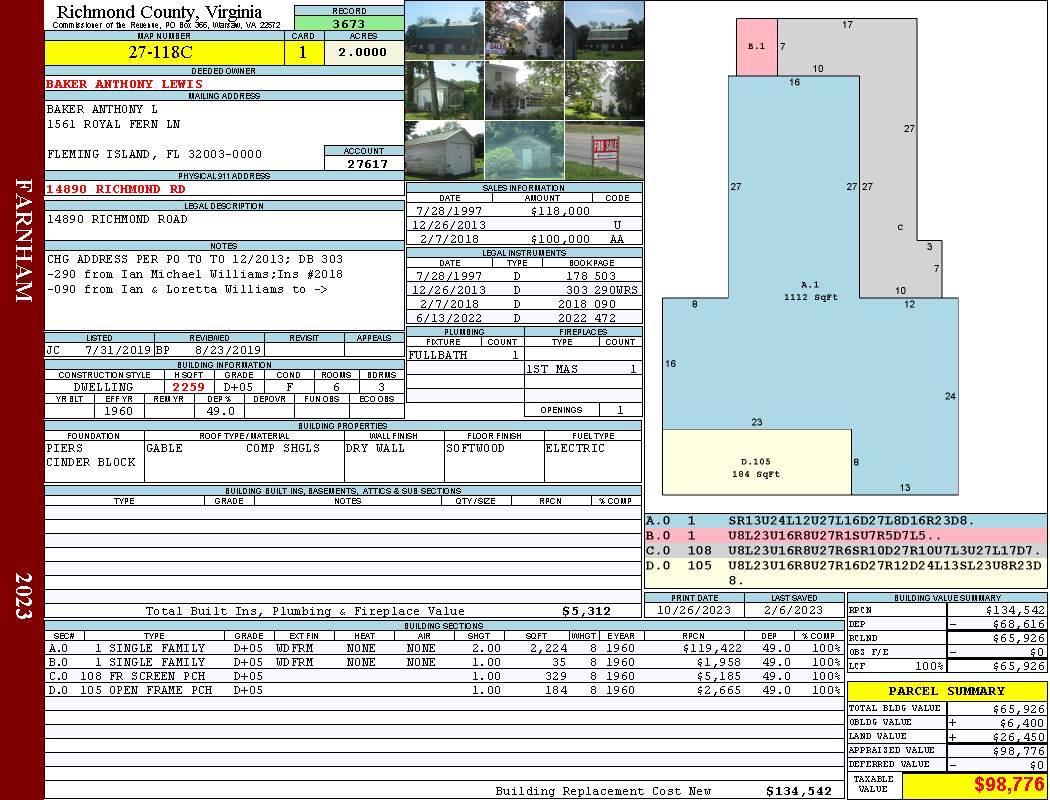Click the 2/7/2018 $100,000 sale entry
Screen dimensions: 1050x800
(524, 239)
